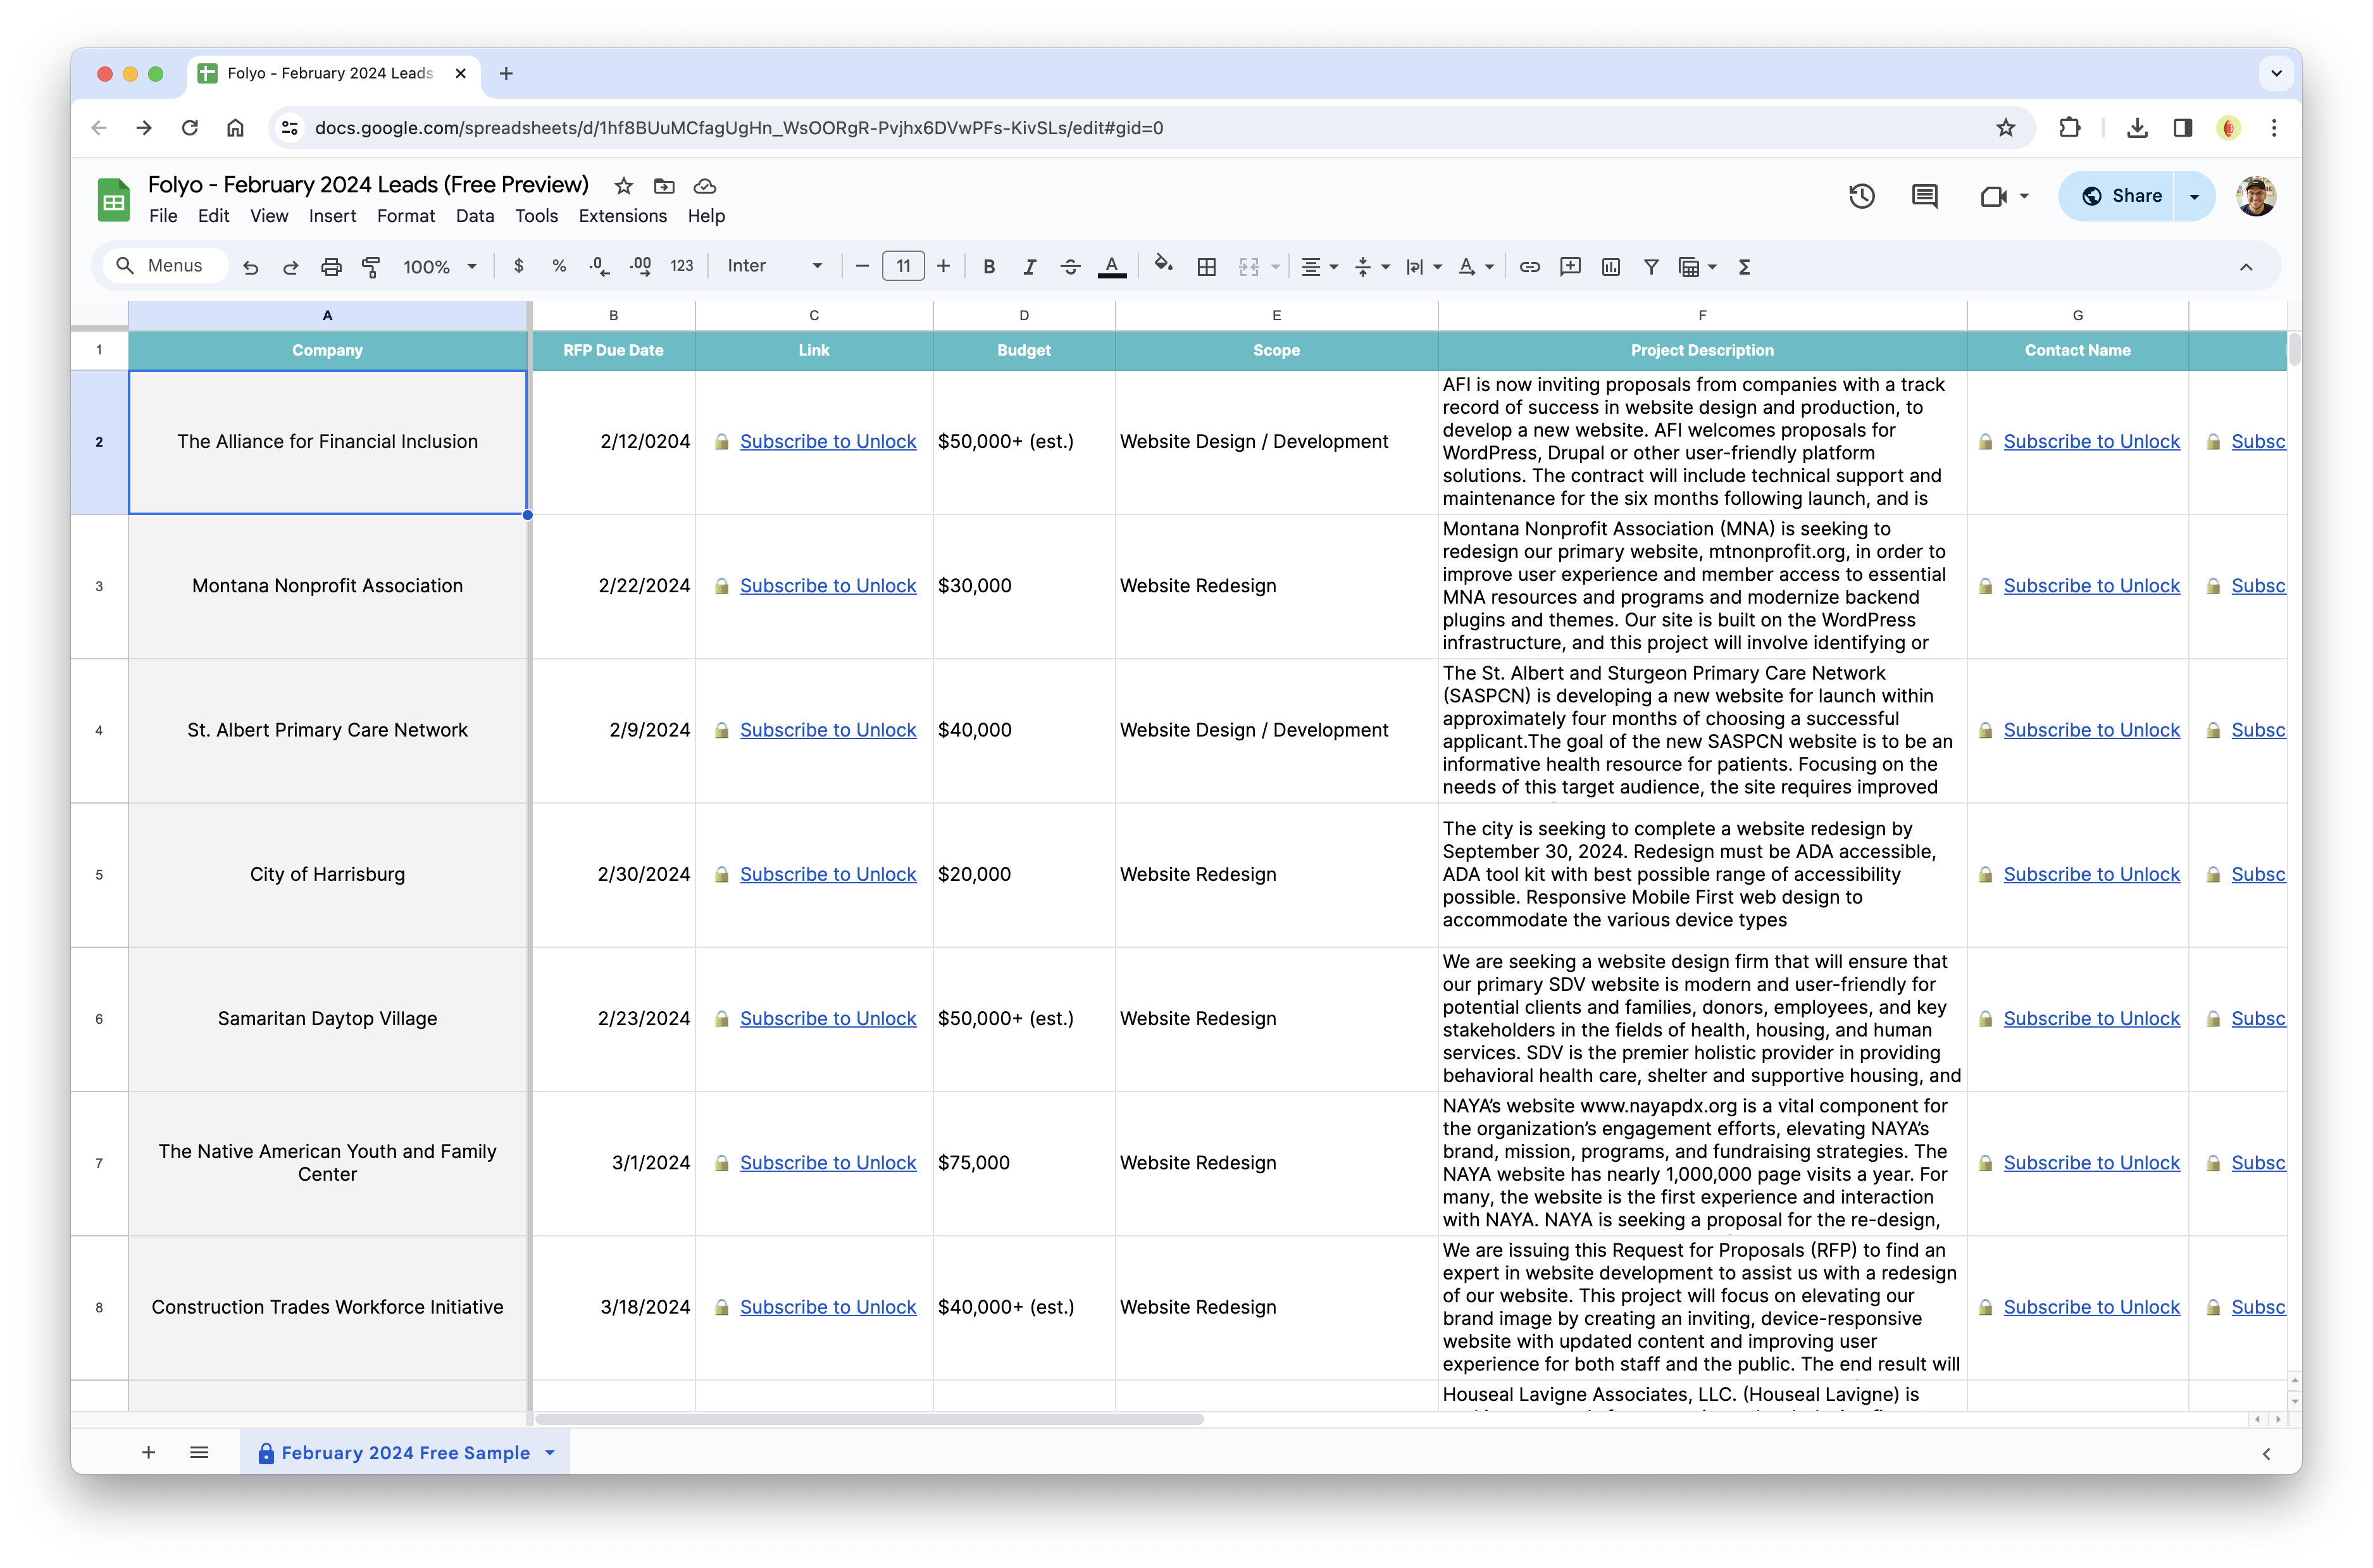This screenshot has width=2373, height=1568.
Task: Open the functions (sum) menu
Action: coord(1744,266)
